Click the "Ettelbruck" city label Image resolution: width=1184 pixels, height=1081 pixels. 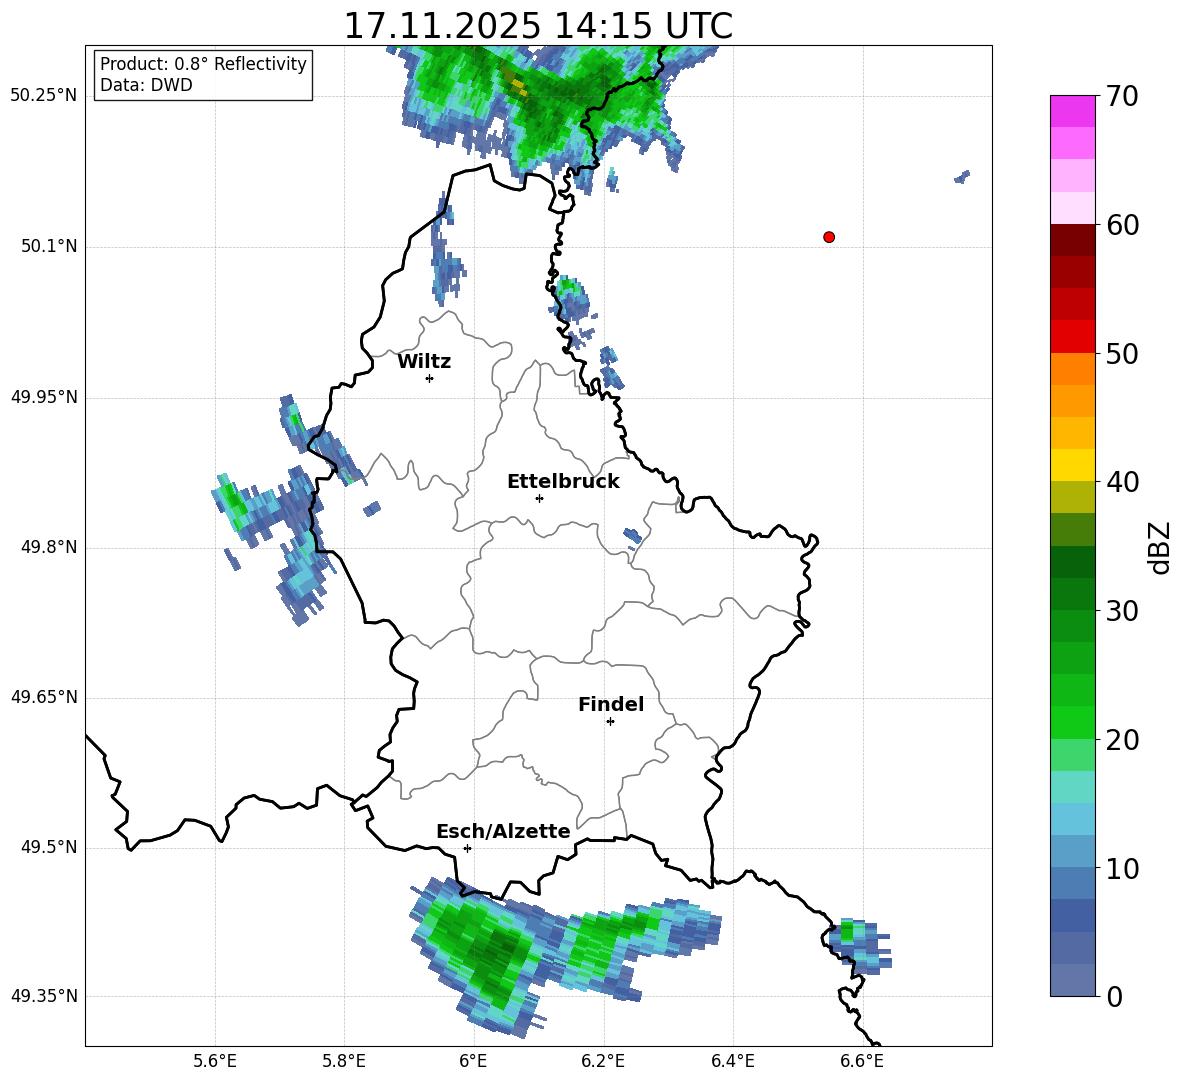coord(563,482)
